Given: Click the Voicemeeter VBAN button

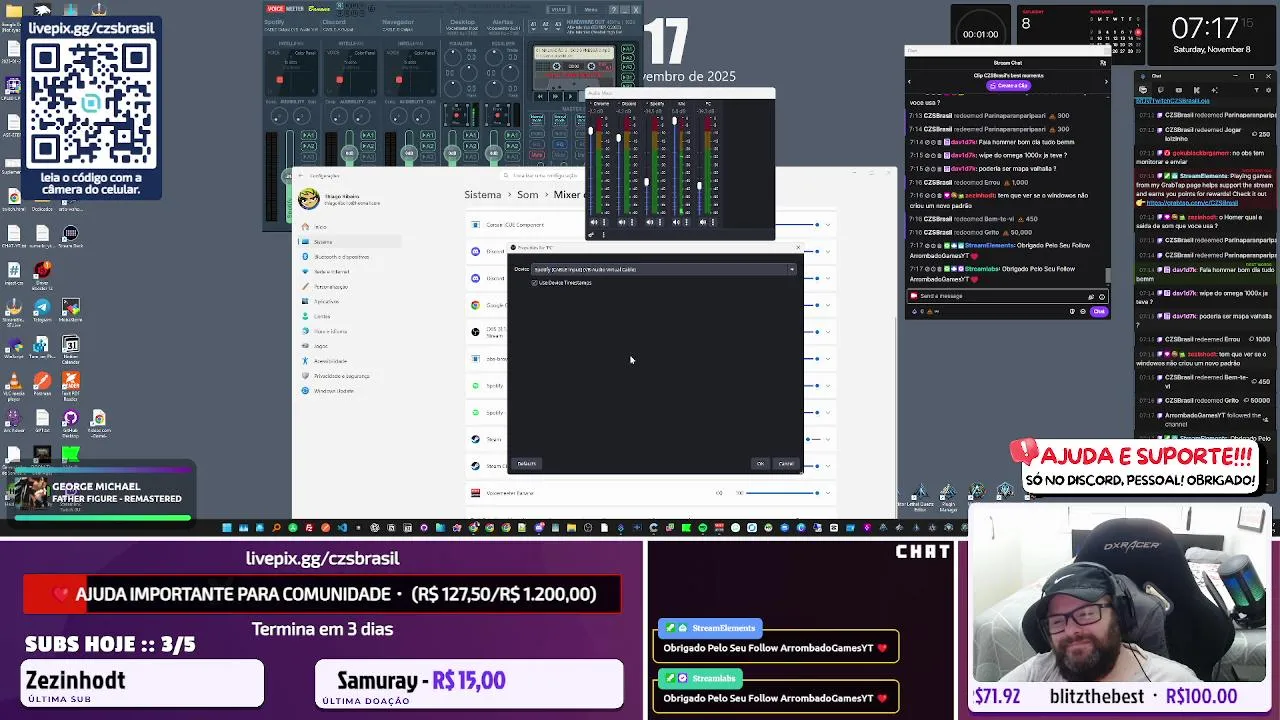Looking at the screenshot, I should point(558,9).
